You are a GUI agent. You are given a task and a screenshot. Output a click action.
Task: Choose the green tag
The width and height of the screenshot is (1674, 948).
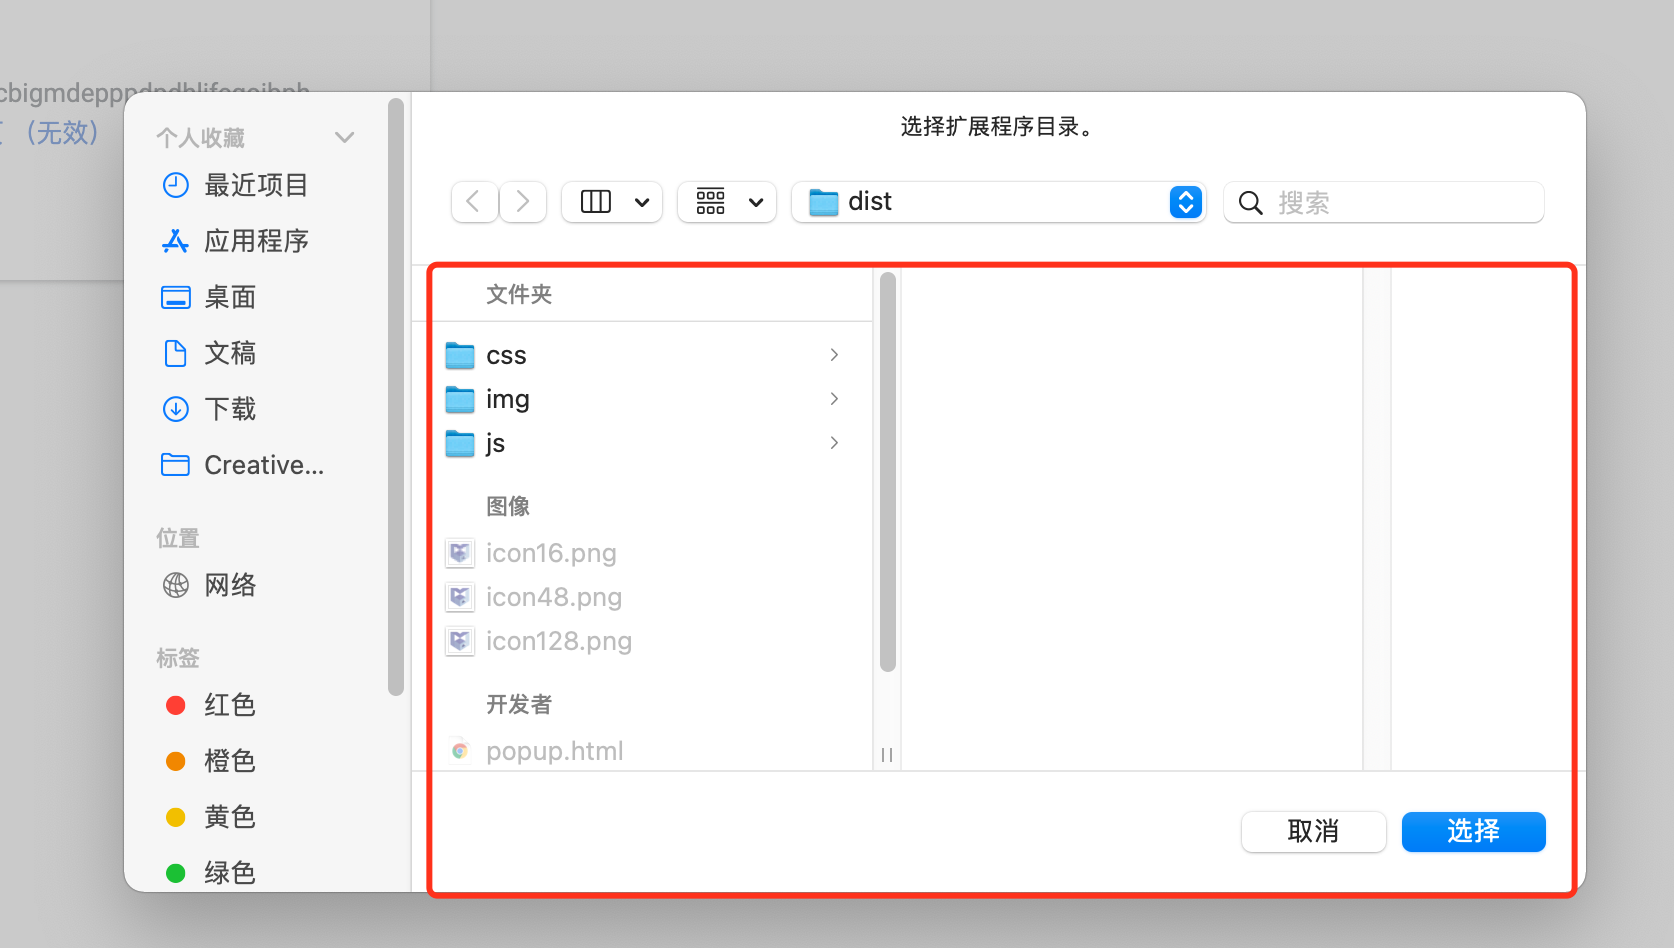pyautogui.click(x=229, y=873)
